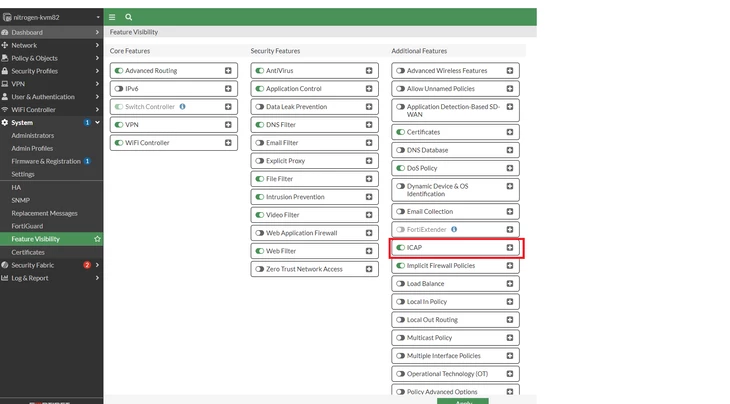Toggle Zero Trust Network Access on
The height and width of the screenshot is (404, 730).
point(260,269)
